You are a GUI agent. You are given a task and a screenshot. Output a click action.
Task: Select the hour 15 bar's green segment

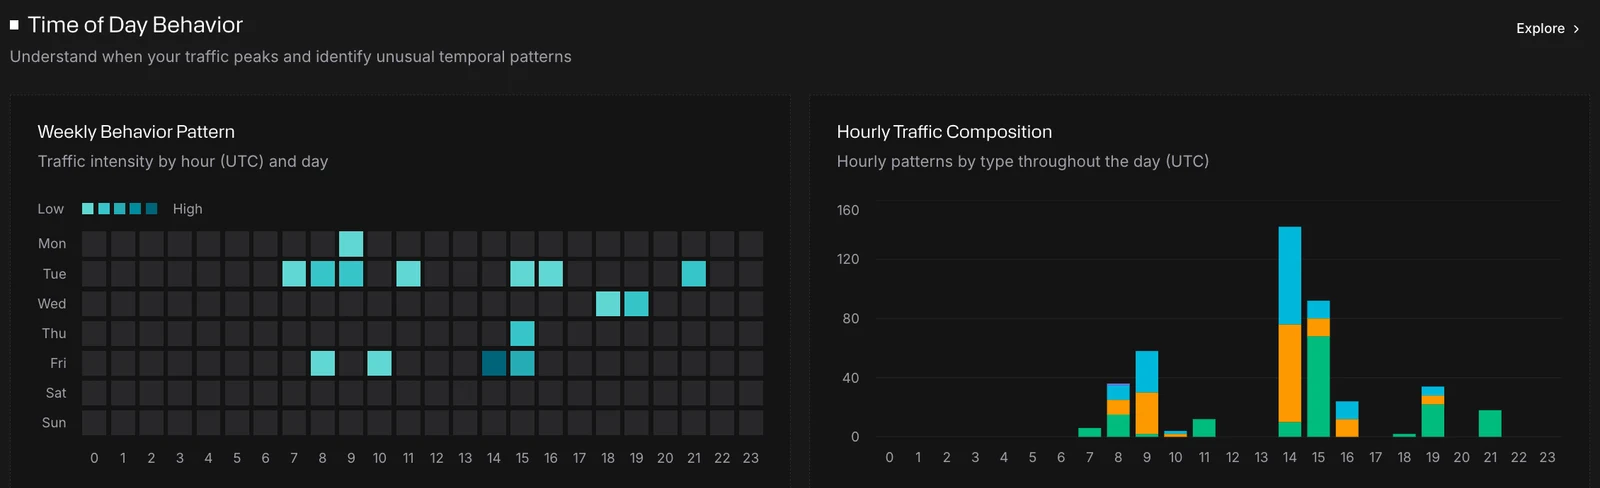[1318, 386]
